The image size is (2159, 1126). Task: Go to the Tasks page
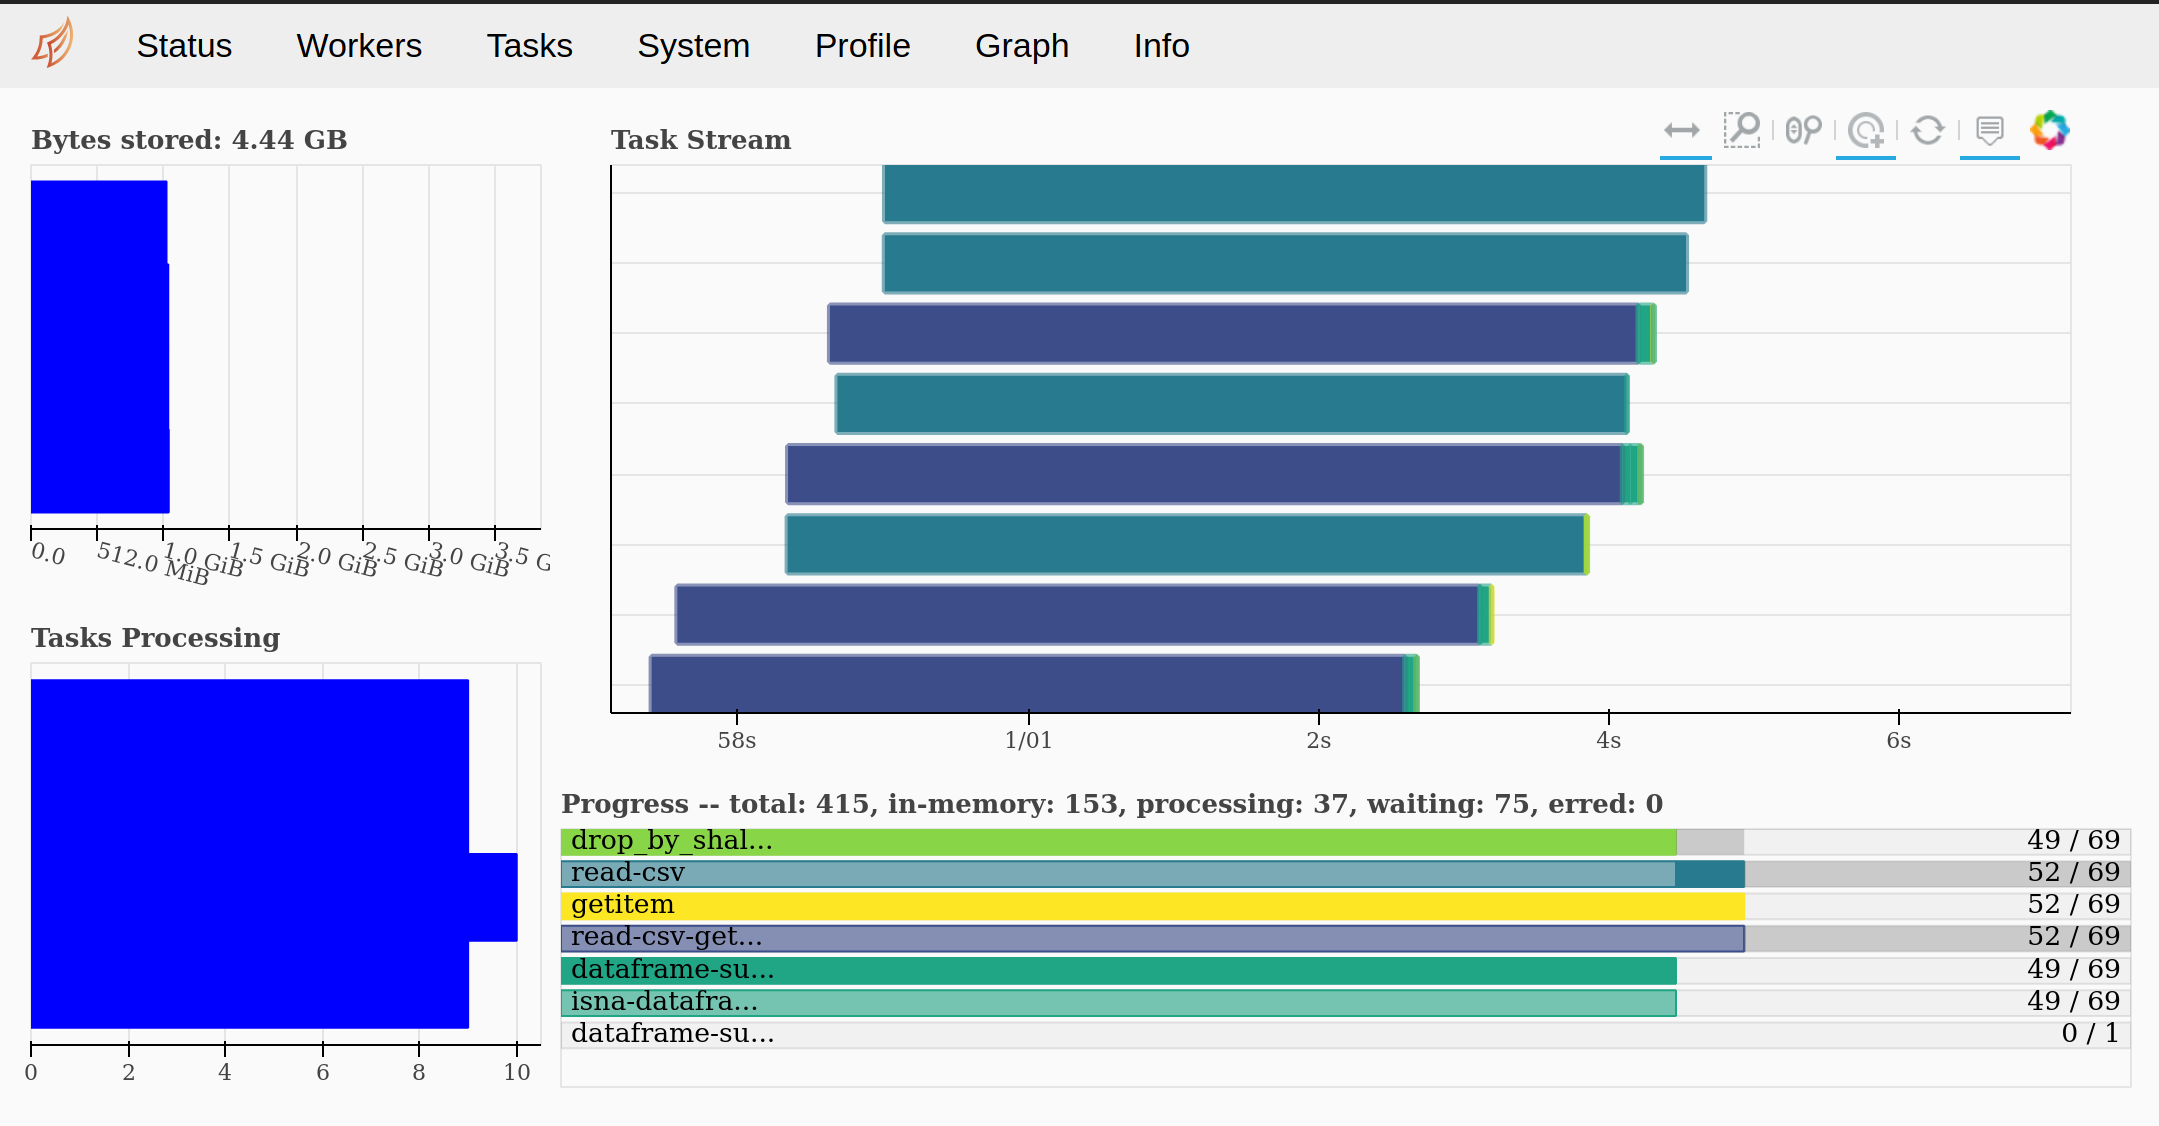point(529,46)
